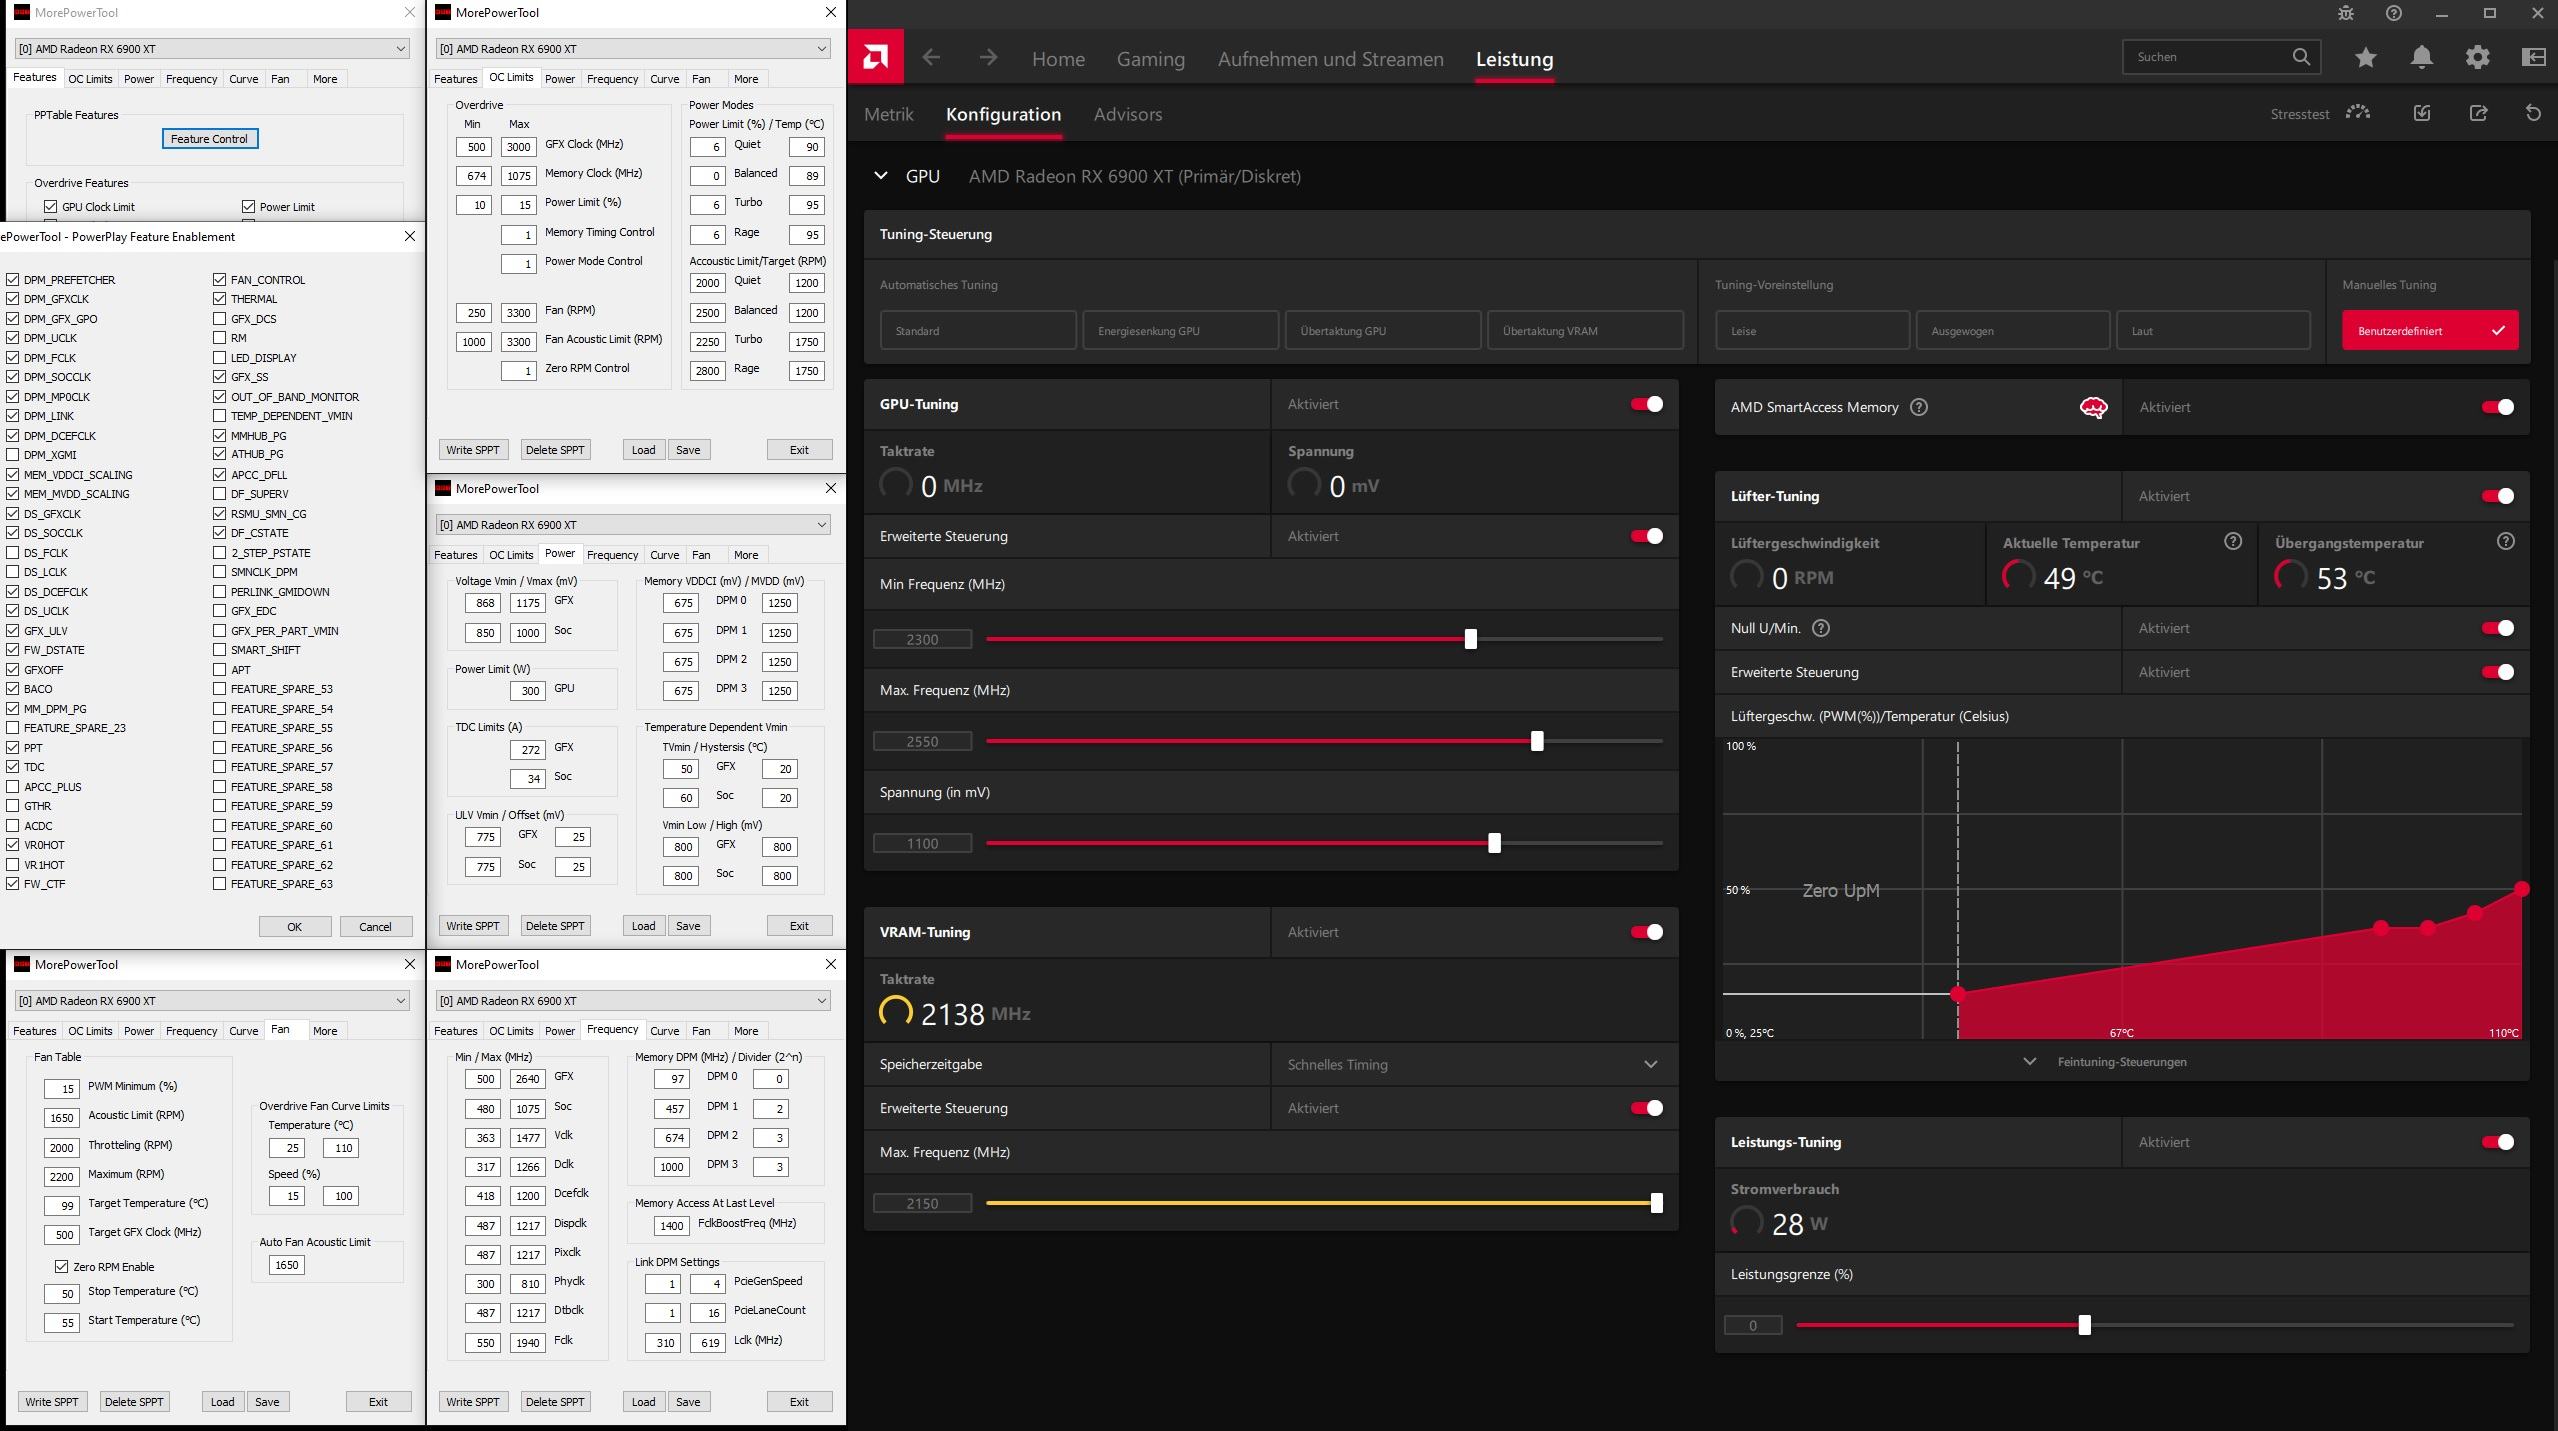Viewport: 2558px width, 1431px height.
Task: Select the Leise tuning preset
Action: click(1812, 331)
